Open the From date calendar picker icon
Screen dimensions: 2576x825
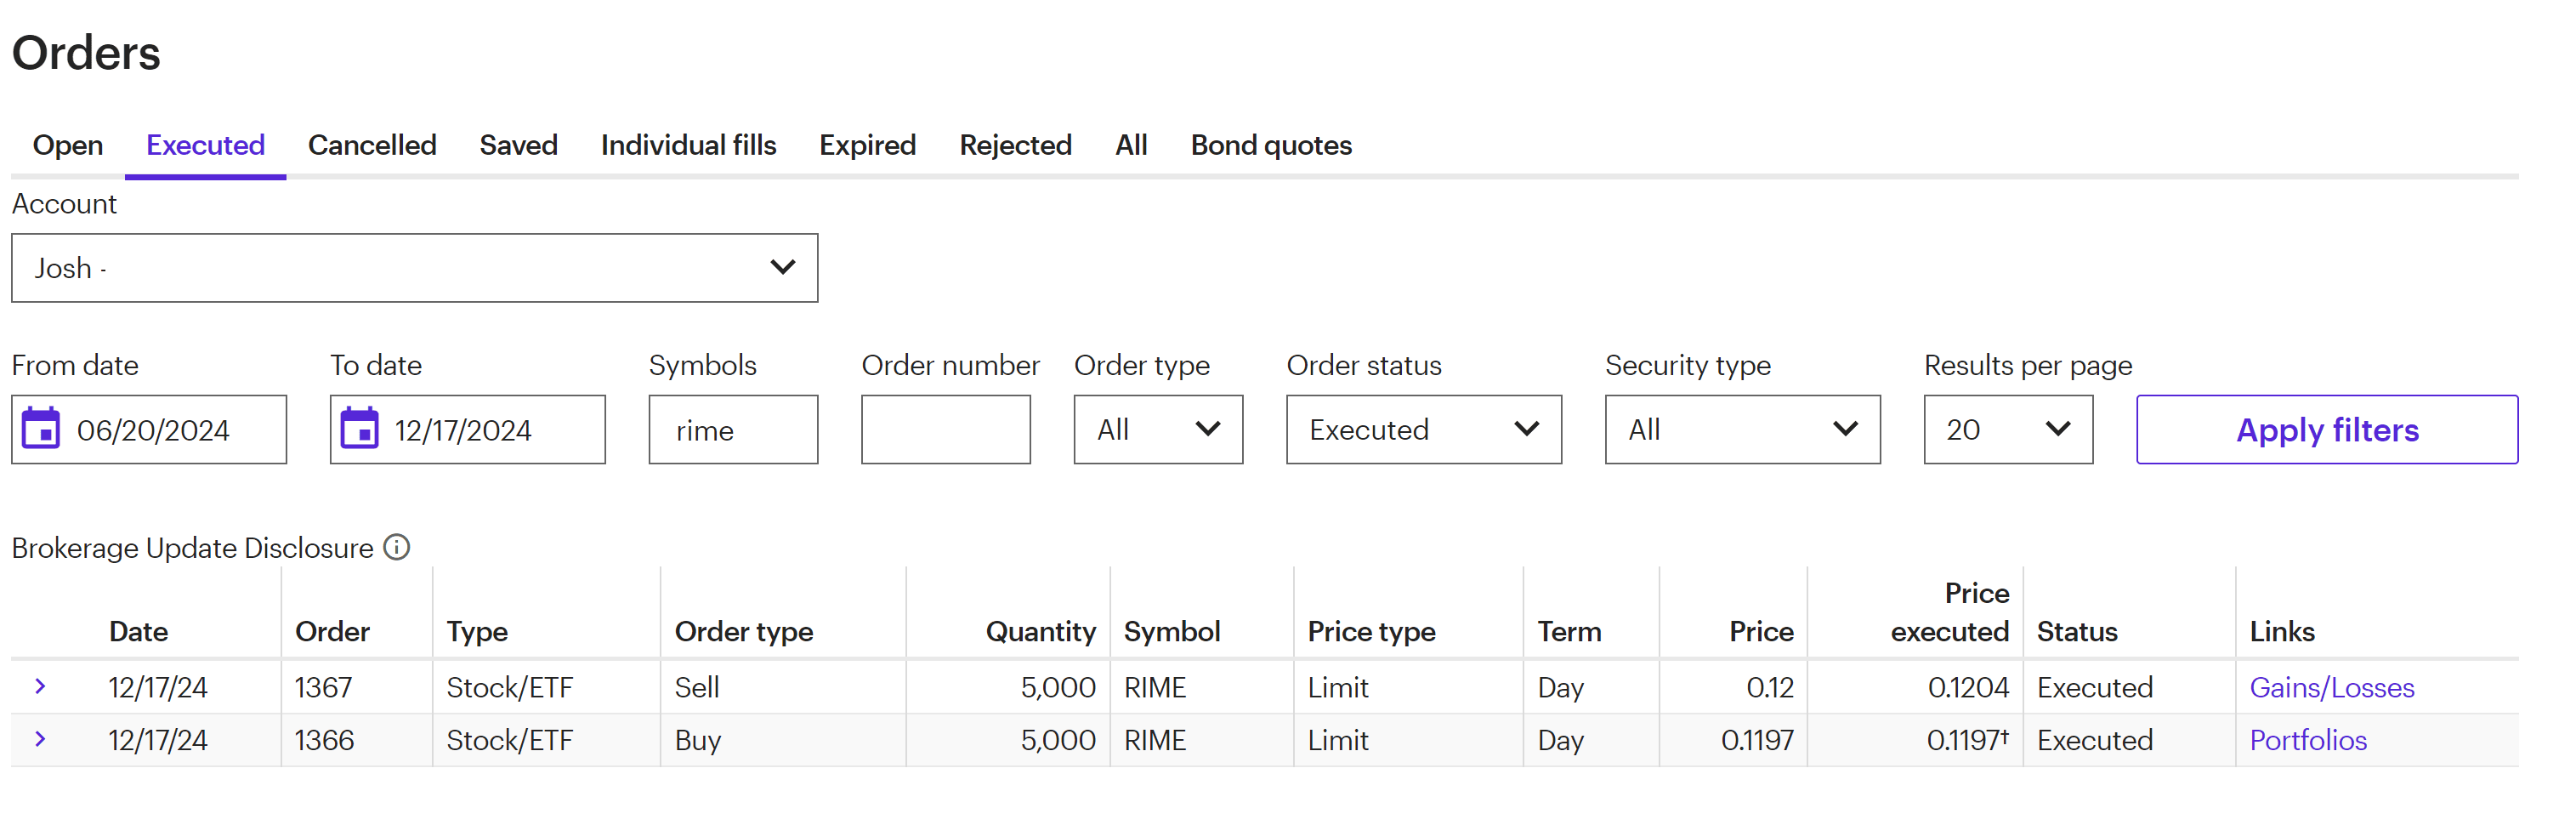pos(41,429)
